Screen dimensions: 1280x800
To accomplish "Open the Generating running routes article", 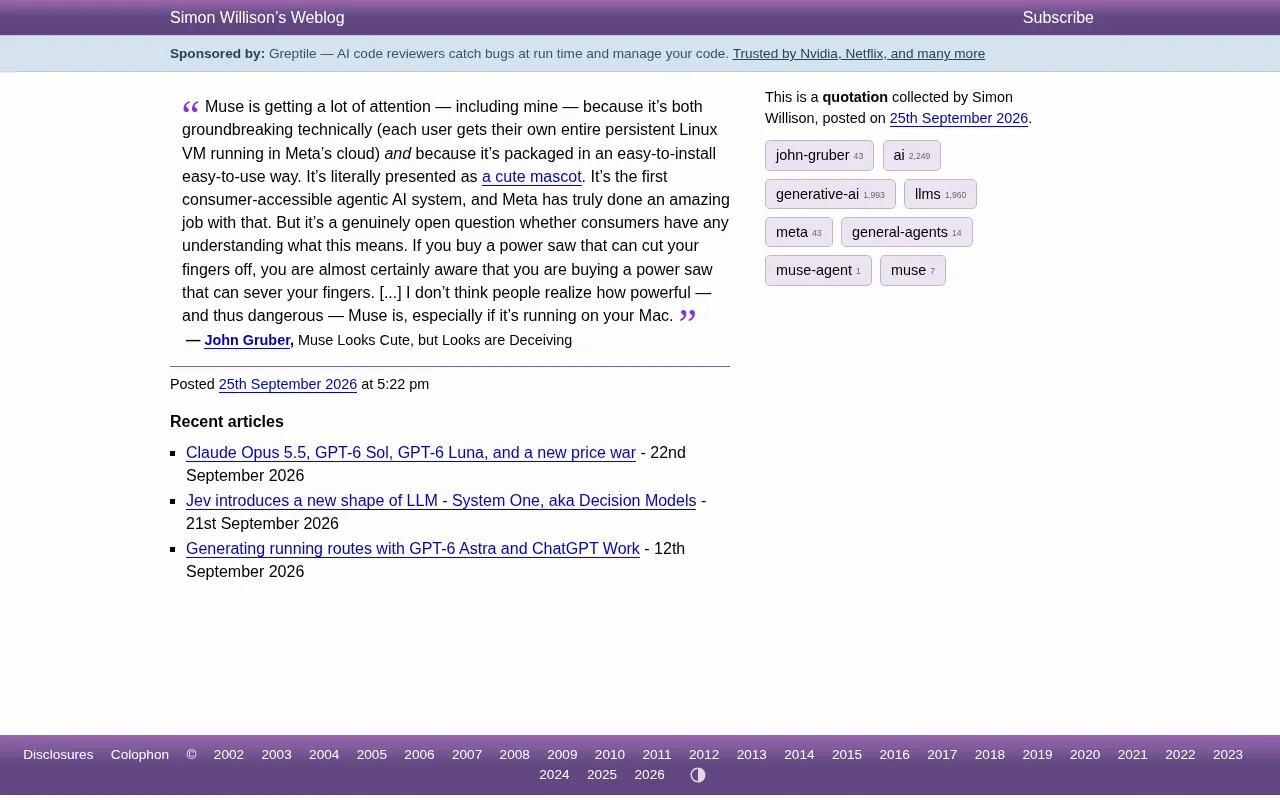I will click(x=413, y=549).
